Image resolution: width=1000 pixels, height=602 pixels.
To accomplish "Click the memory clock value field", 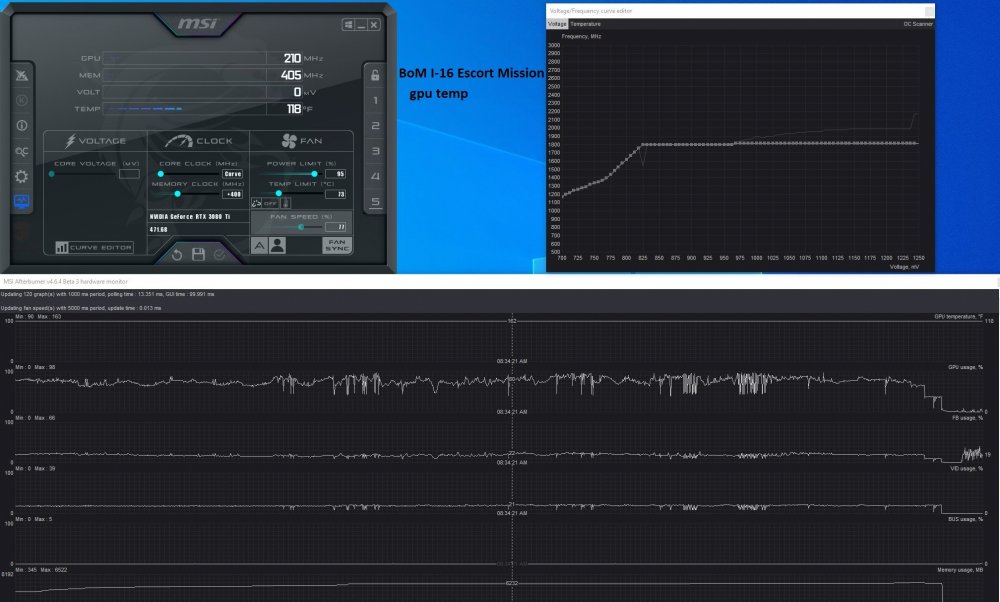I will (232, 194).
